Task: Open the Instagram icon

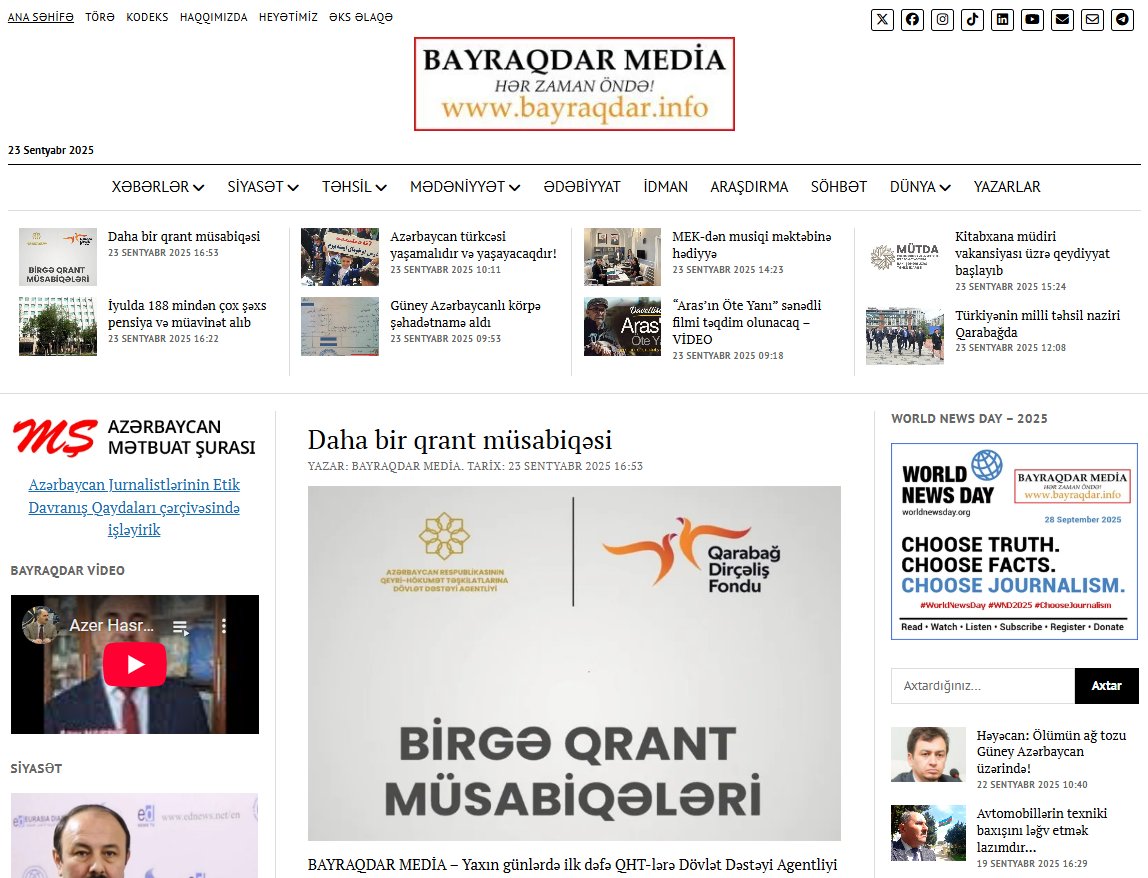Action: (x=942, y=19)
